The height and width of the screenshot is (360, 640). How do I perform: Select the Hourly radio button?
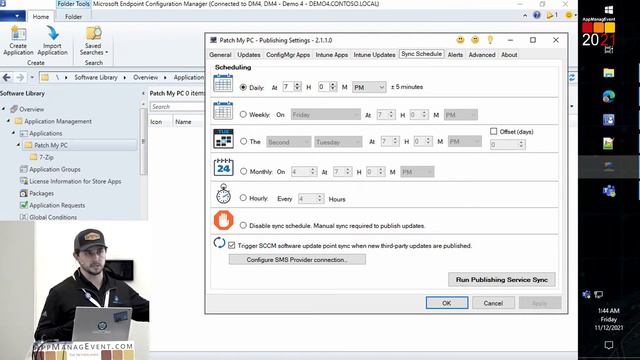pos(243,198)
